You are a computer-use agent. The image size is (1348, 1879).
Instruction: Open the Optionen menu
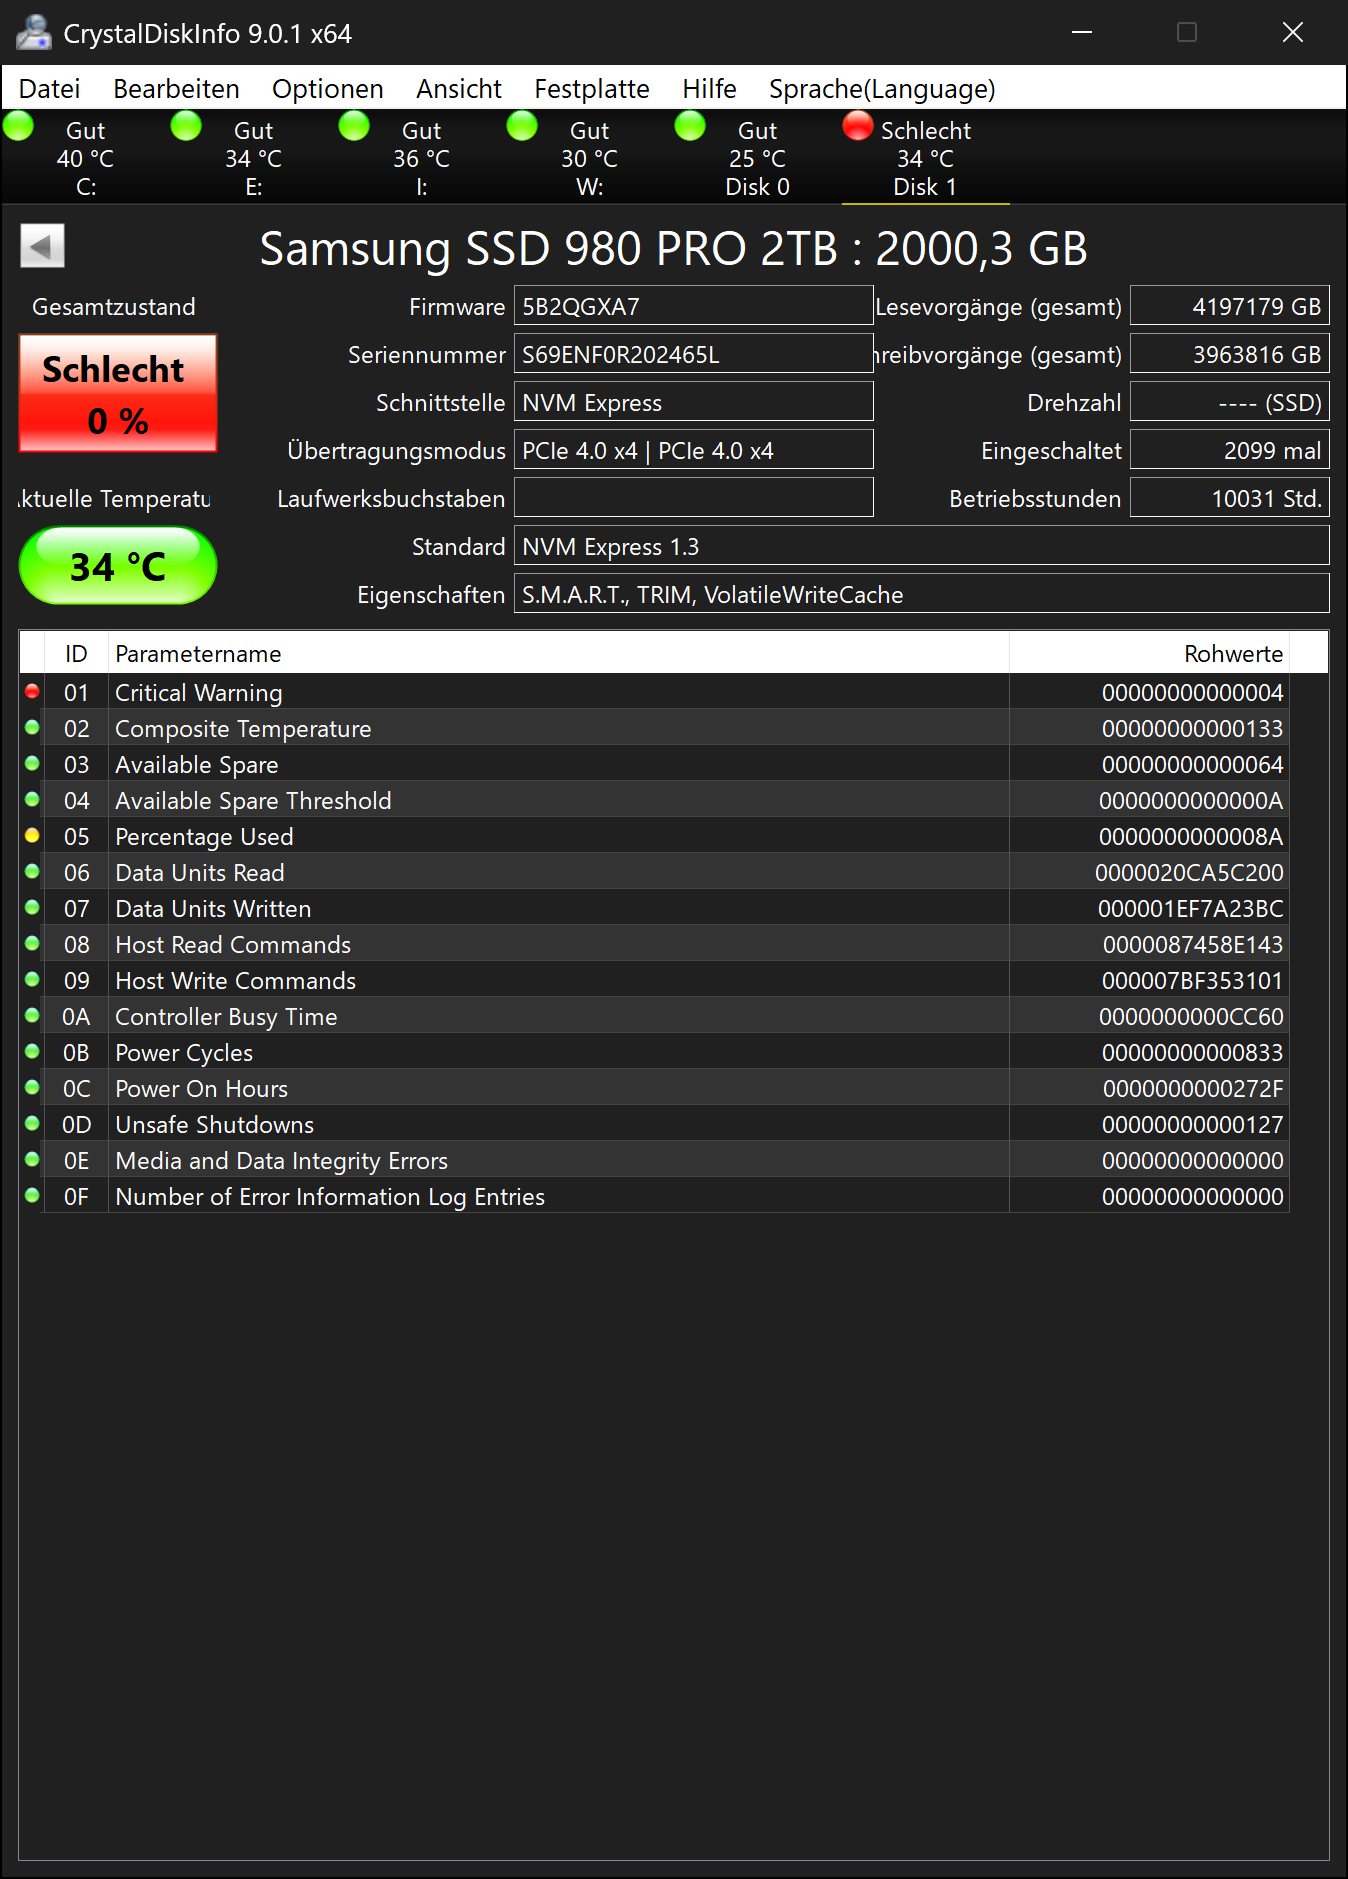pyautogui.click(x=327, y=89)
